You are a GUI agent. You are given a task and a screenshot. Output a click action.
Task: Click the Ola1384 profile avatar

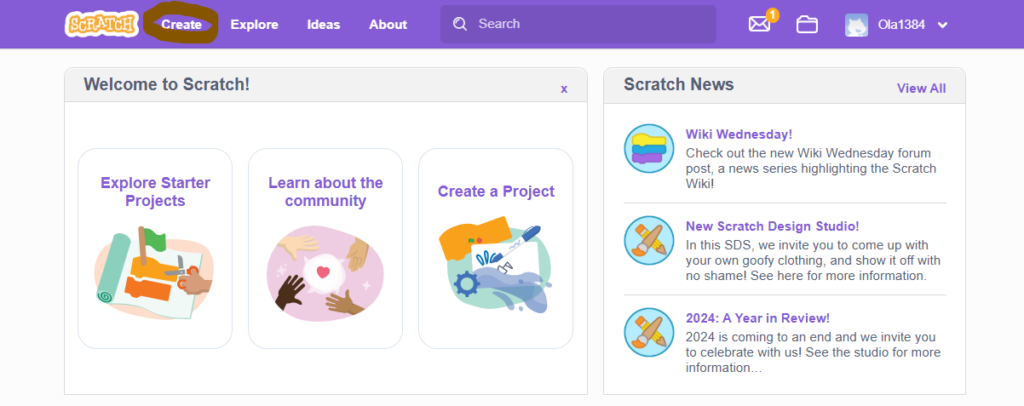[856, 25]
